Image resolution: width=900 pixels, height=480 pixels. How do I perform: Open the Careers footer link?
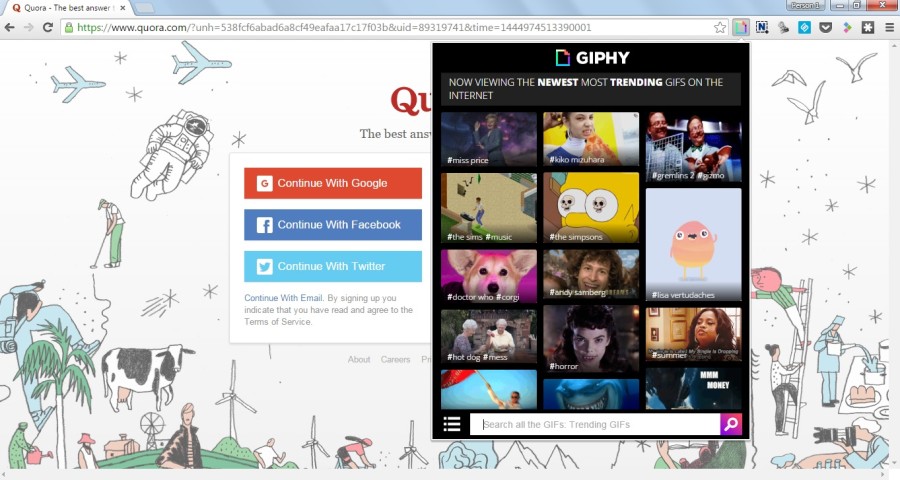395,359
